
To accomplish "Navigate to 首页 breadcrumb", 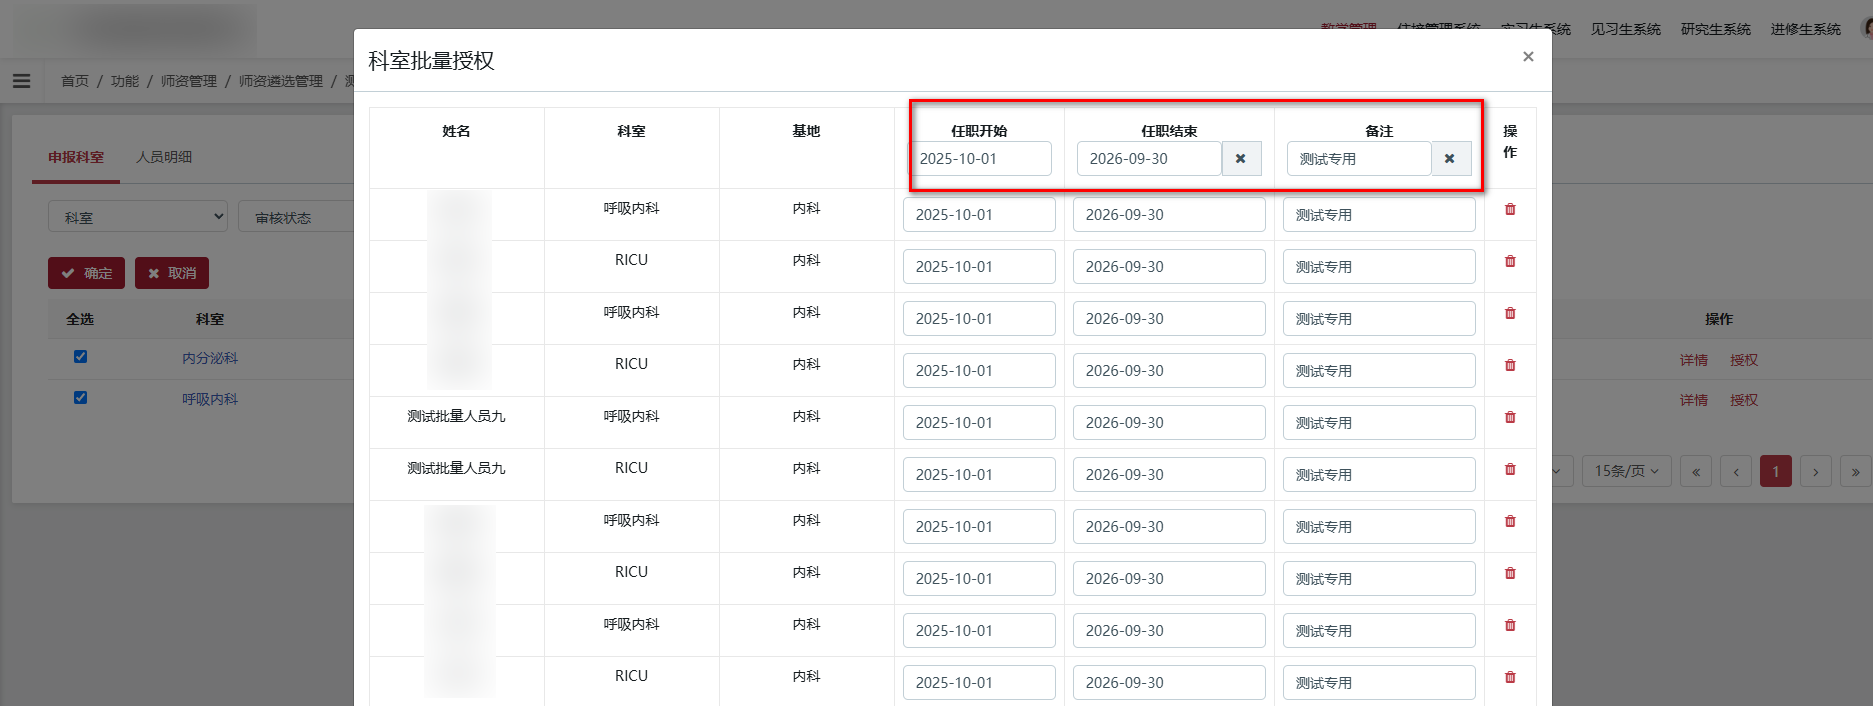I will [75, 81].
